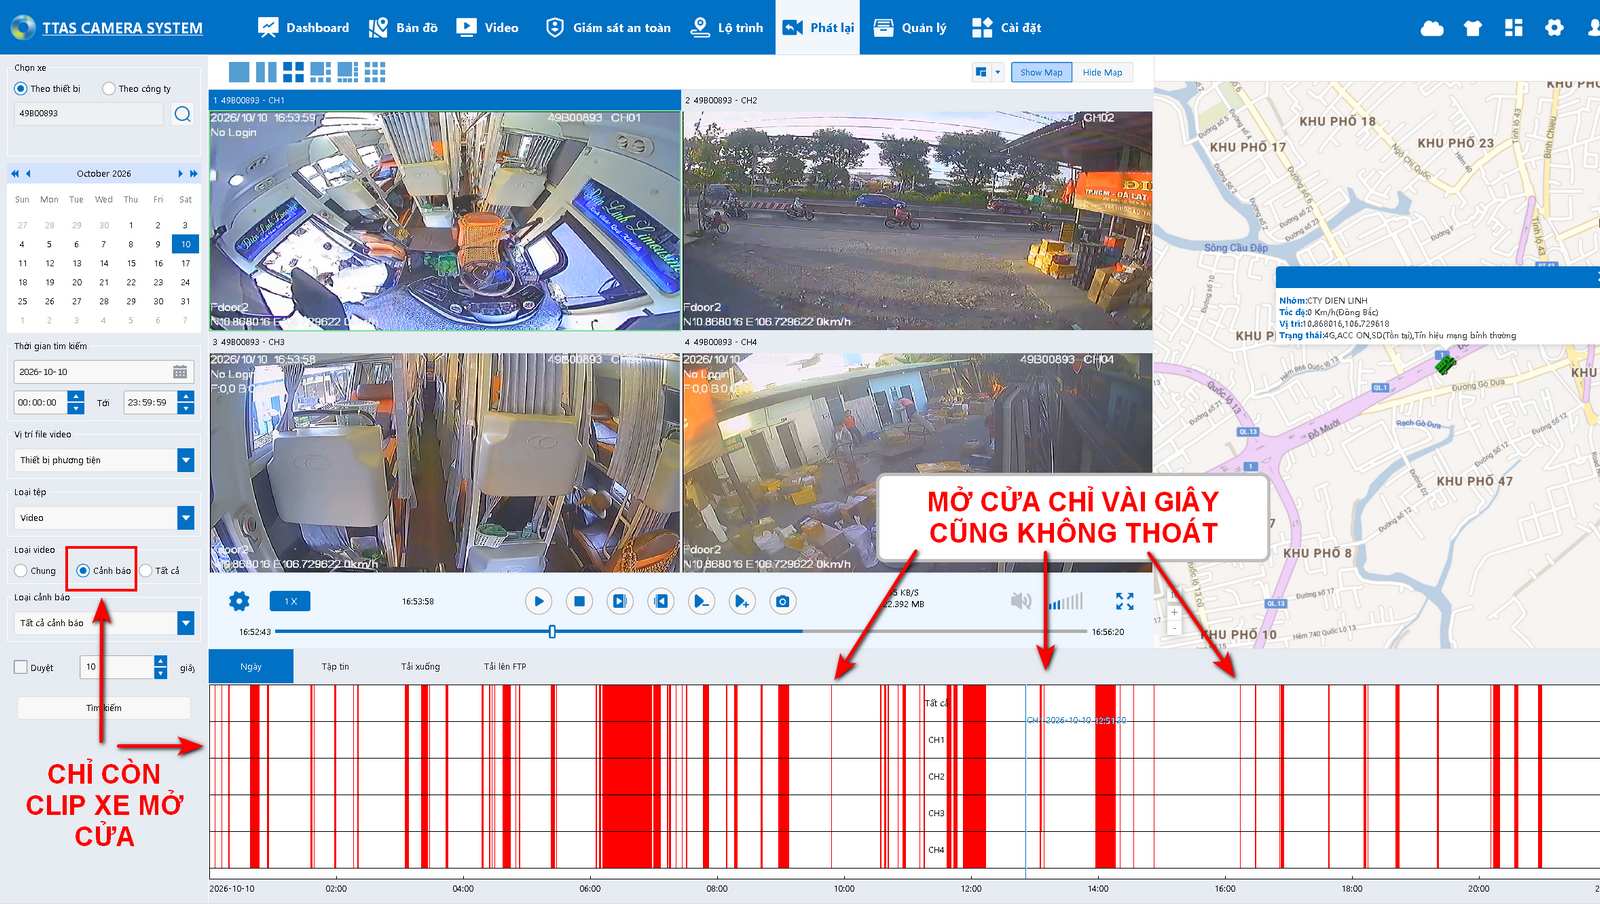Expand the 'Loại tệp' Video dropdown
Viewport: 1600px width, 904px height.
tap(186, 518)
